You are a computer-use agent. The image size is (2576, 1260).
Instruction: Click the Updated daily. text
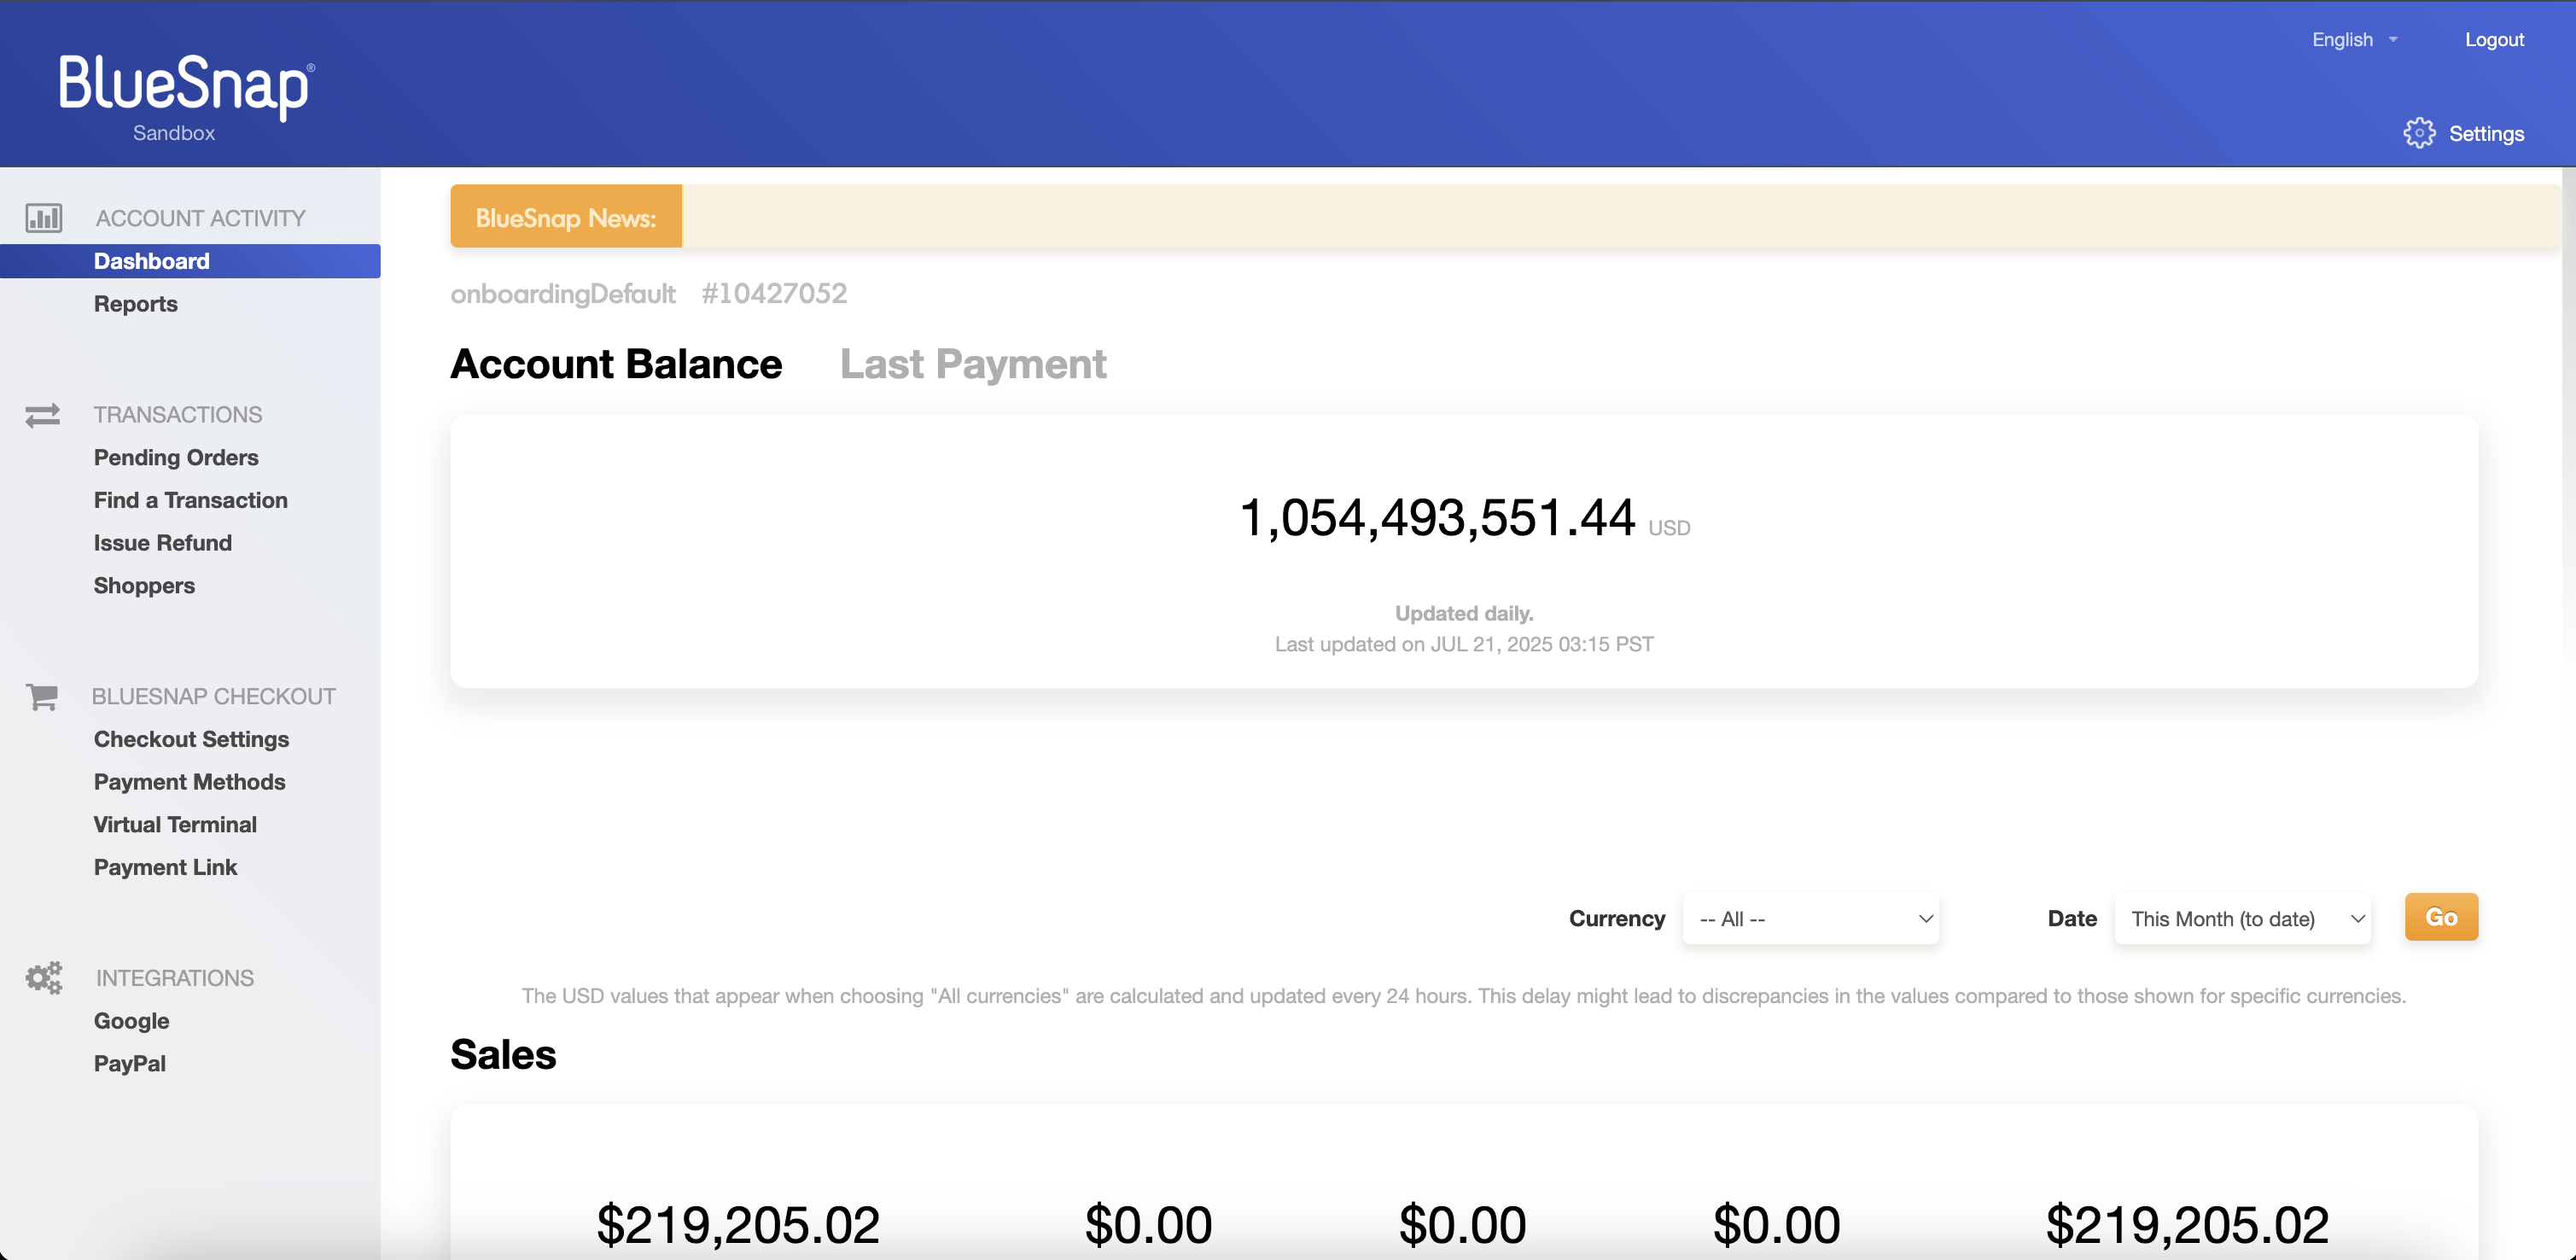click(1464, 613)
